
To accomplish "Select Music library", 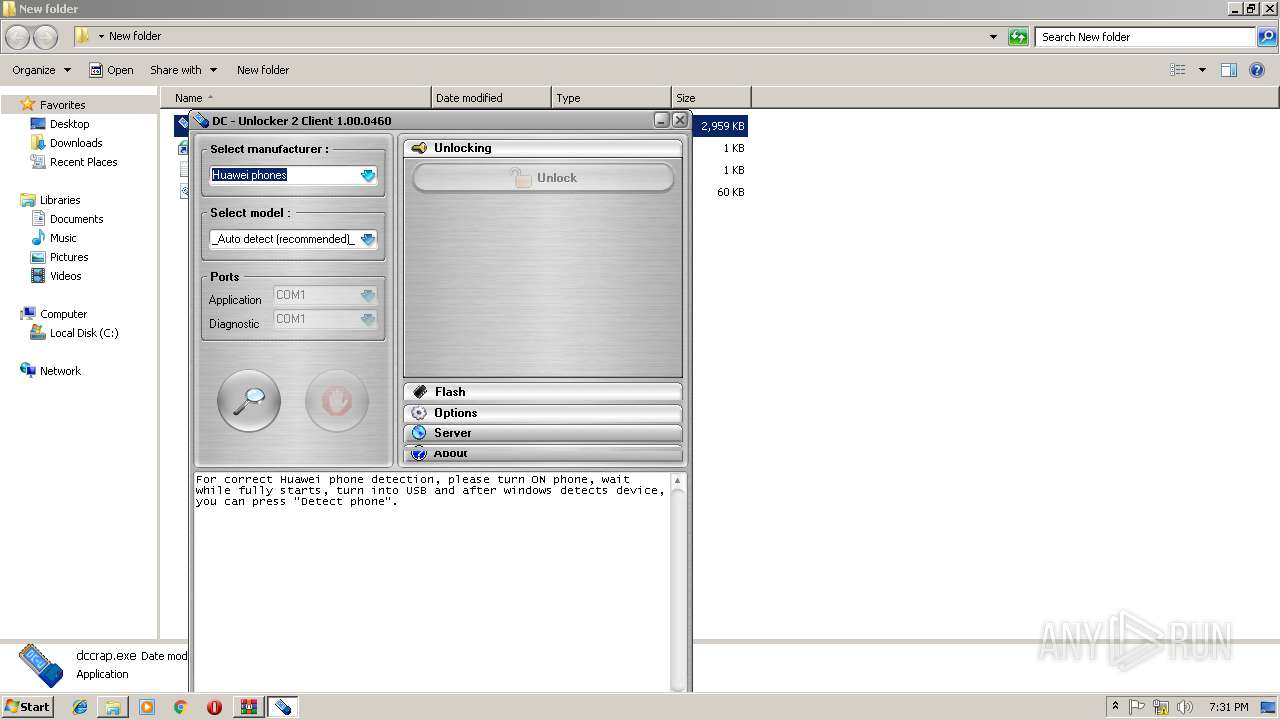I will coord(63,238).
